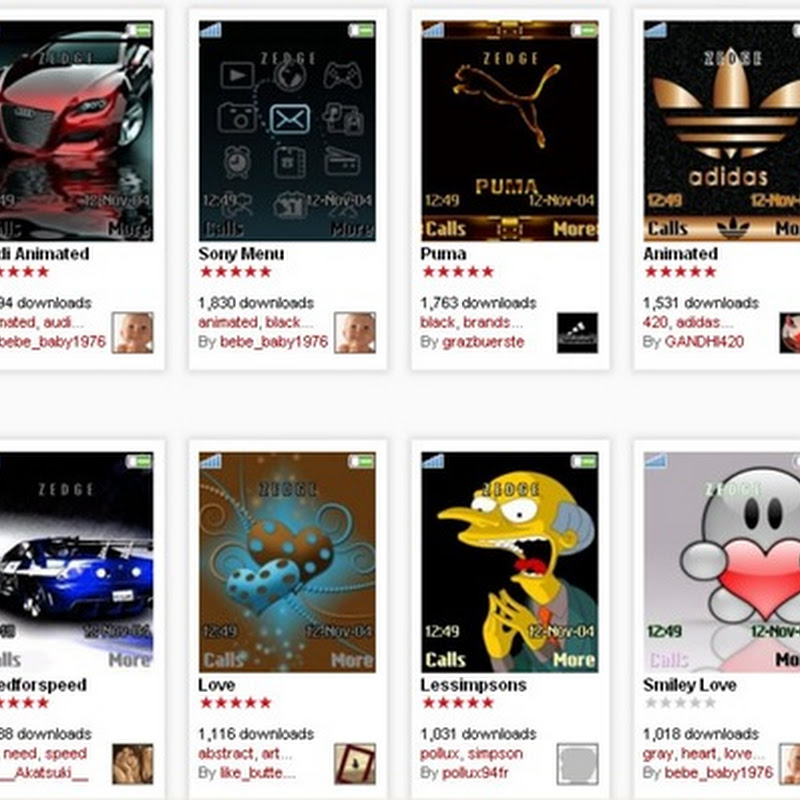Open the Puma title link
The height and width of the screenshot is (800, 800).
[x=443, y=254]
